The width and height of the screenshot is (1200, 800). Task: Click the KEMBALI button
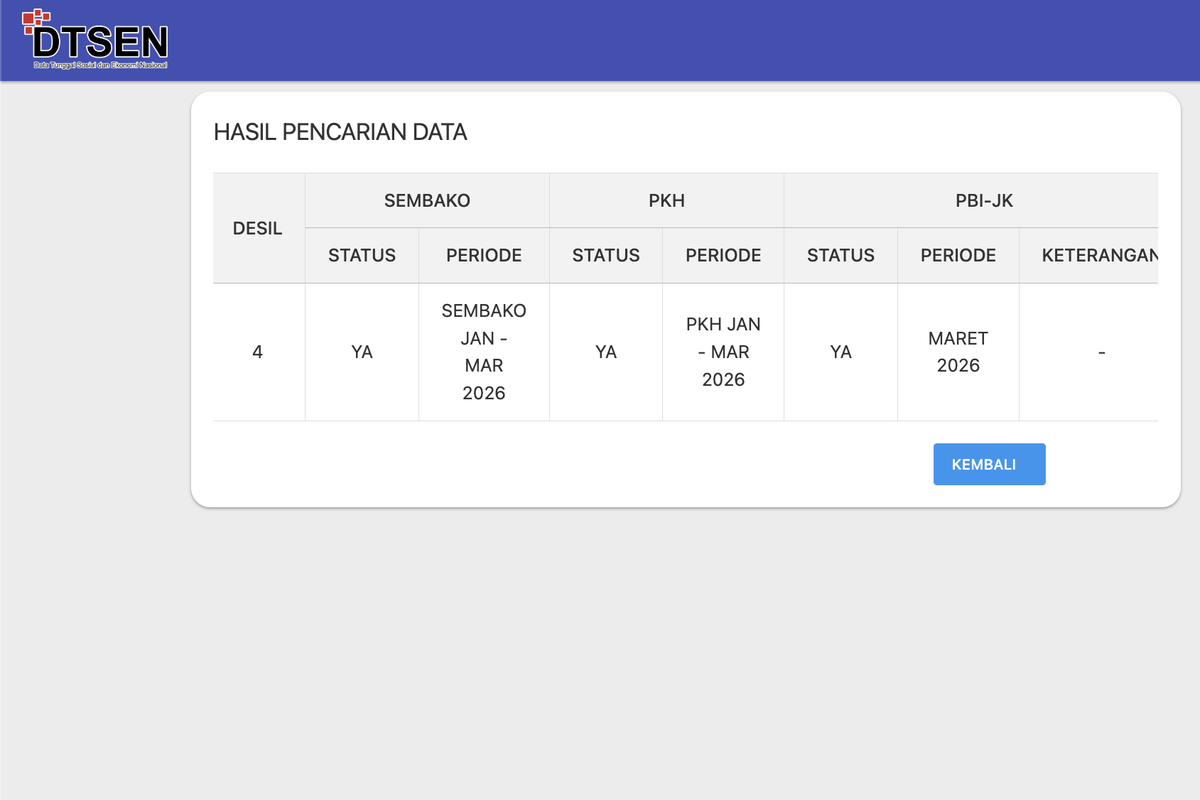(989, 464)
